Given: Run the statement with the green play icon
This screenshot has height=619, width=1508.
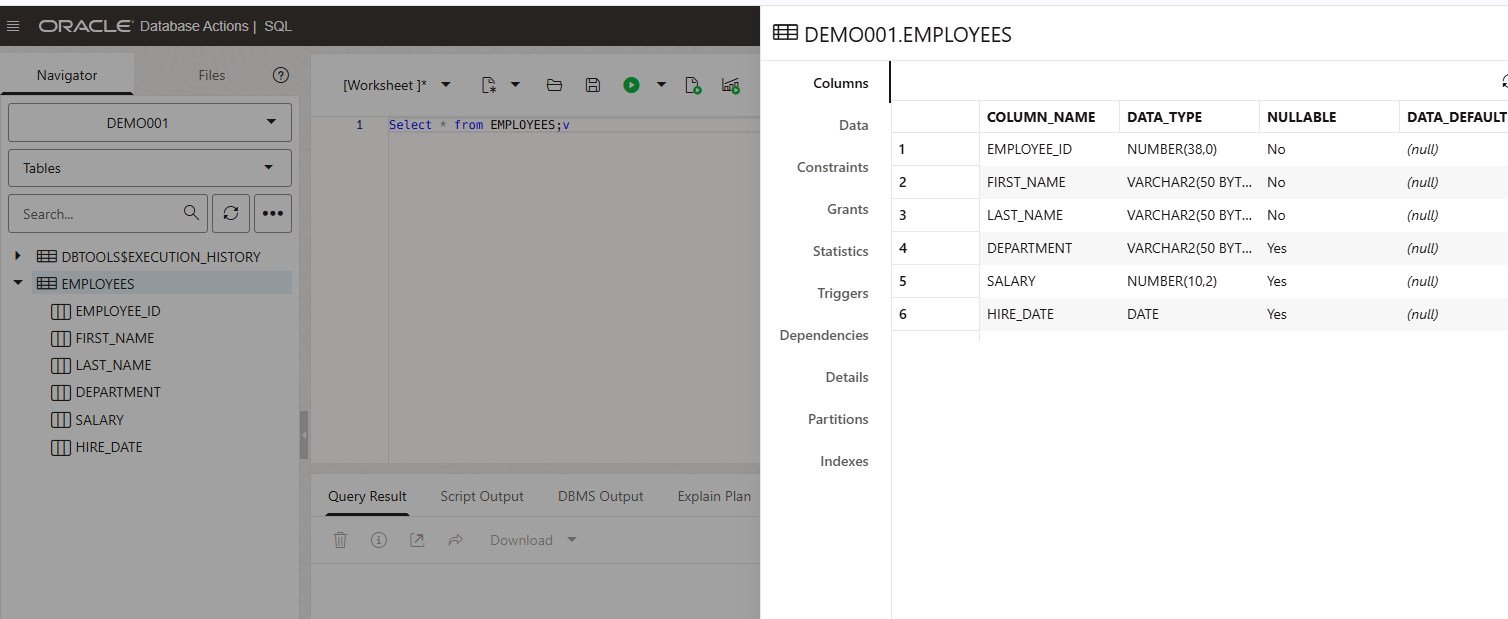Looking at the screenshot, I should 631,85.
